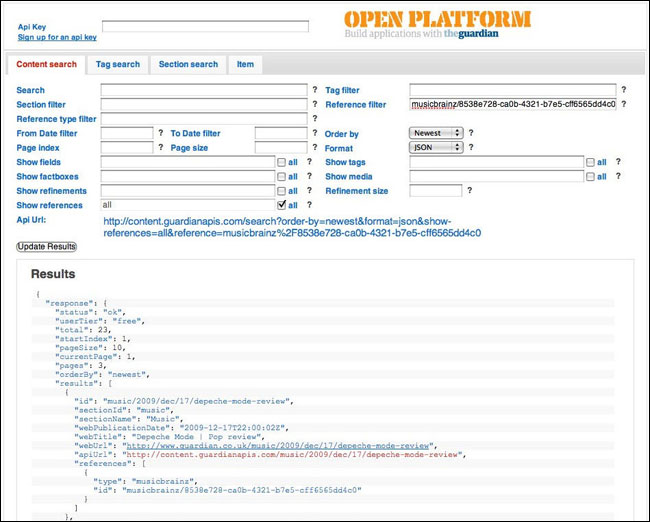This screenshot has width=650, height=522.
Task: Click into the Page index field
Action: pyautogui.click(x=127, y=147)
